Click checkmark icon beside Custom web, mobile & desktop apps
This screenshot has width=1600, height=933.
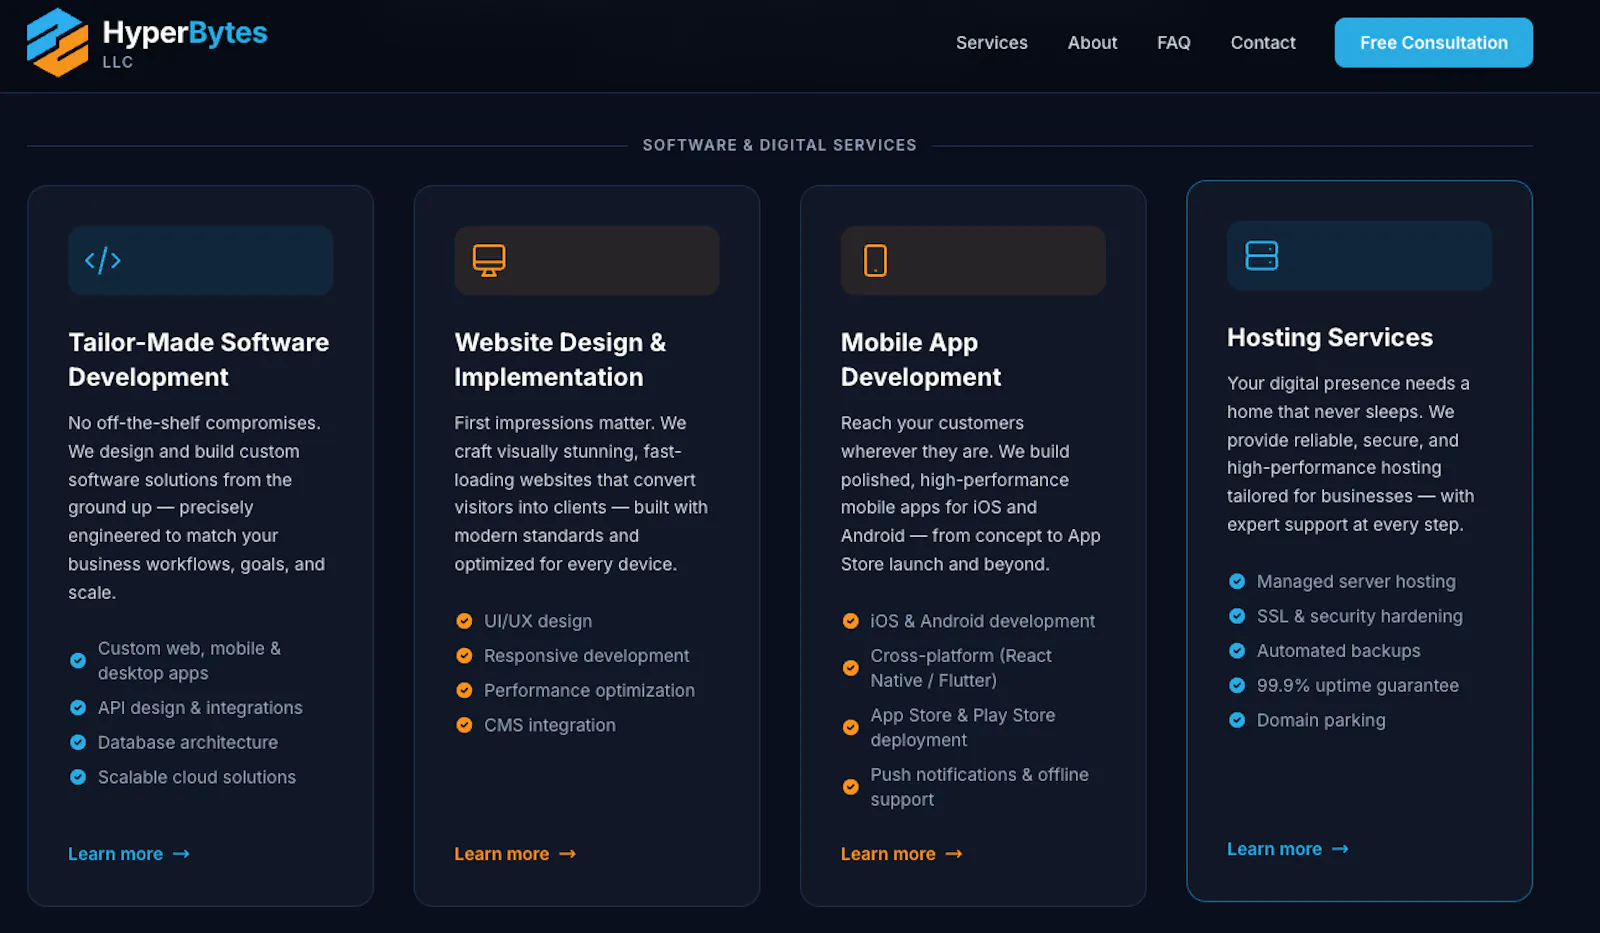(x=78, y=661)
